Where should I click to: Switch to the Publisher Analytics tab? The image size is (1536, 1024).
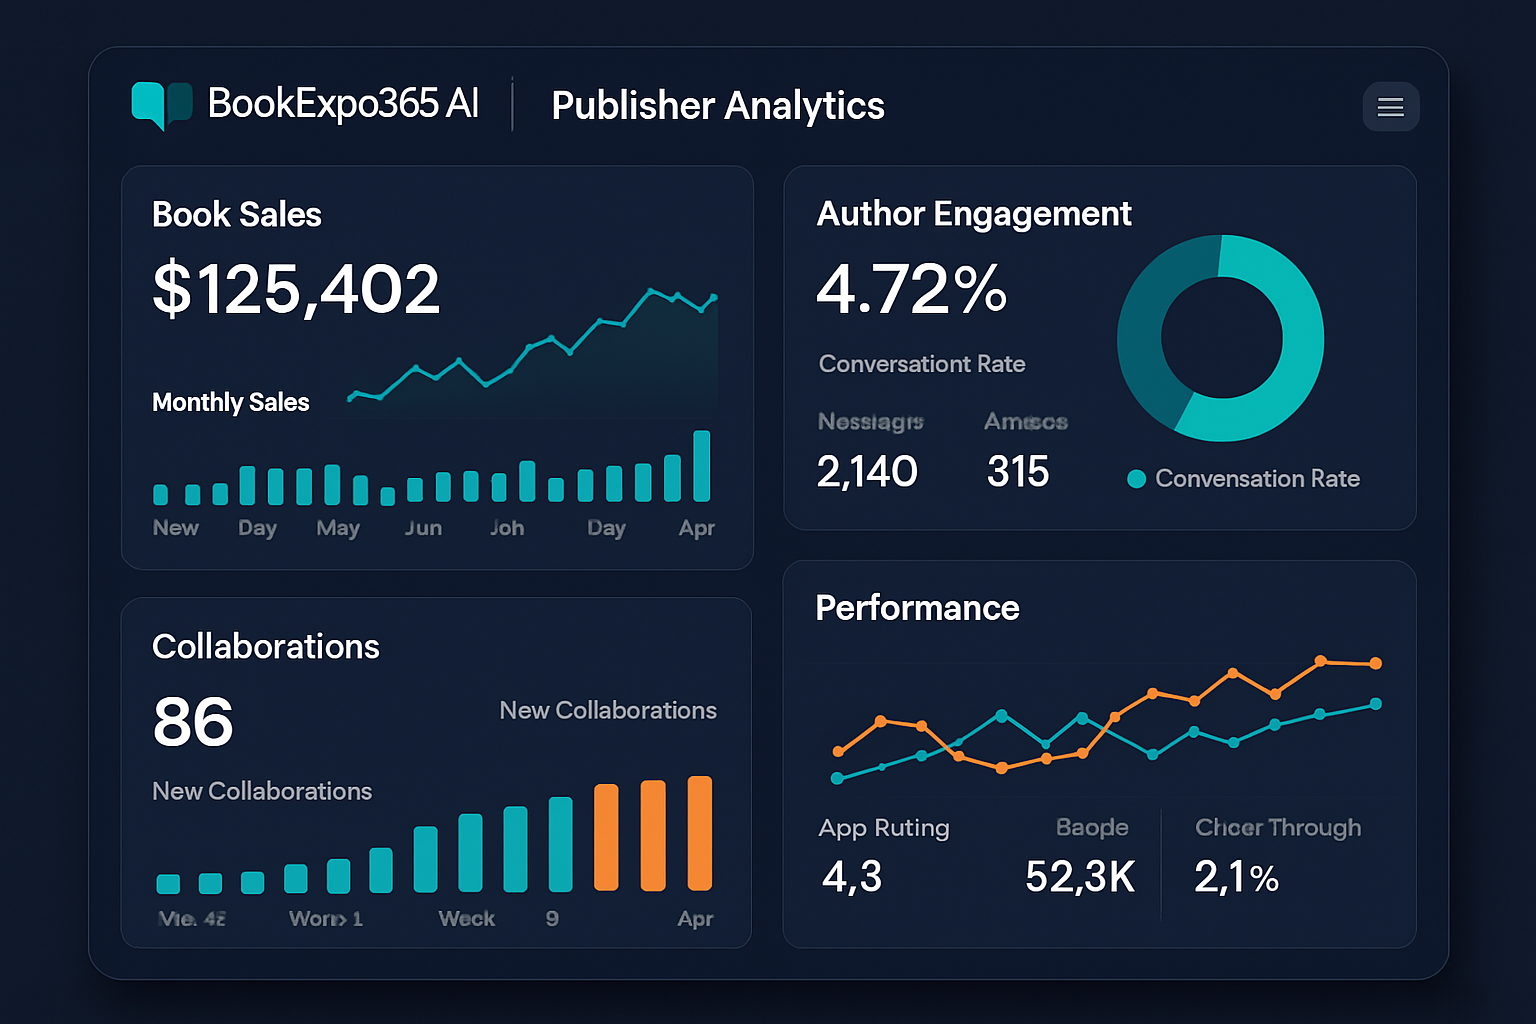click(717, 105)
